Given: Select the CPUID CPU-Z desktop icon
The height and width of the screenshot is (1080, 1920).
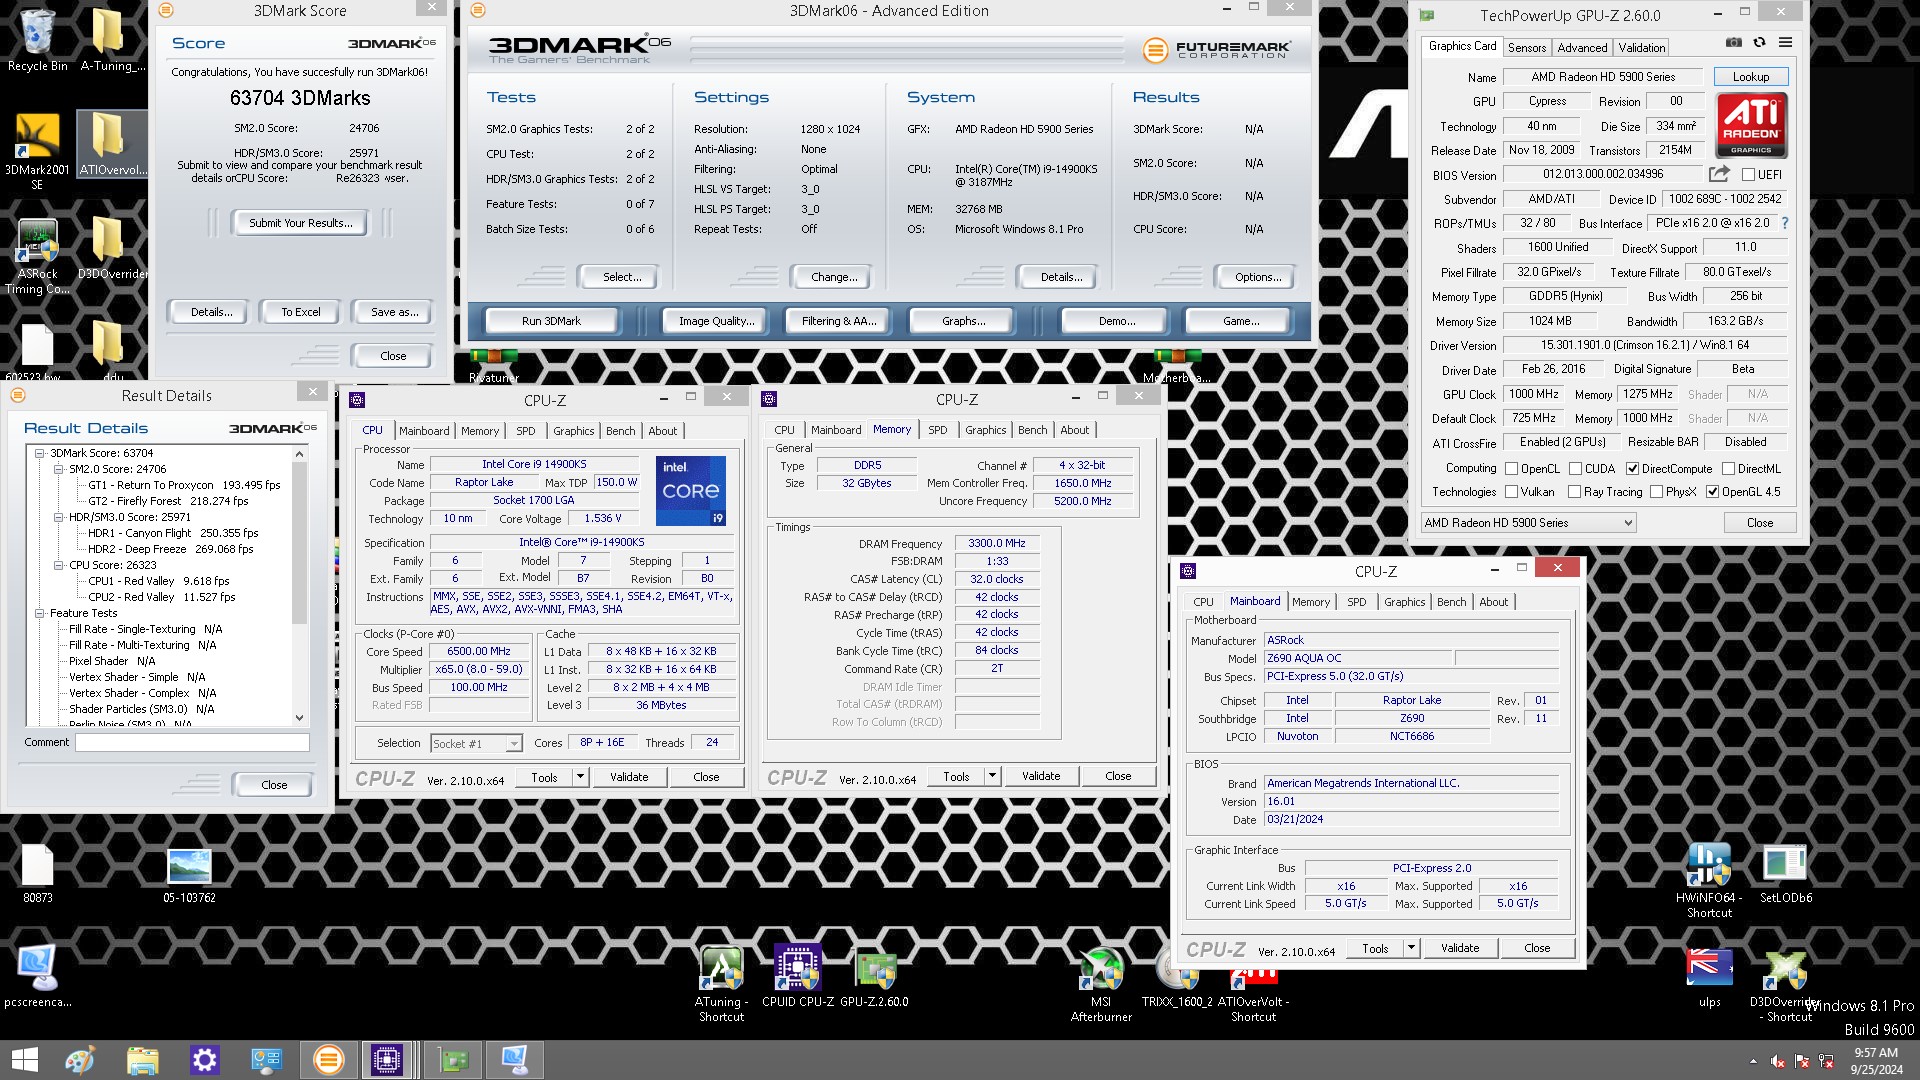Looking at the screenshot, I should point(797,977).
